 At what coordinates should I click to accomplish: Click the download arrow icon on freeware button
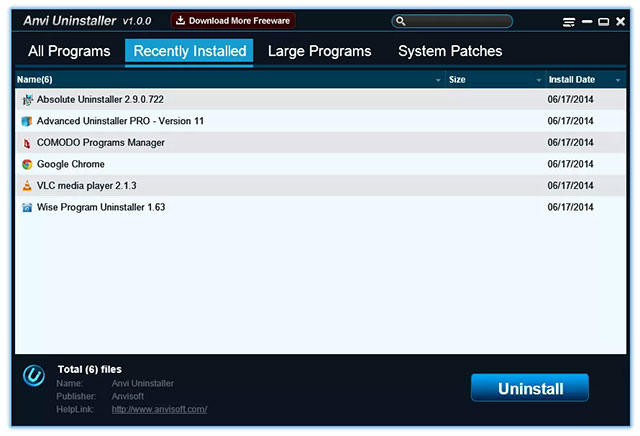tap(180, 20)
